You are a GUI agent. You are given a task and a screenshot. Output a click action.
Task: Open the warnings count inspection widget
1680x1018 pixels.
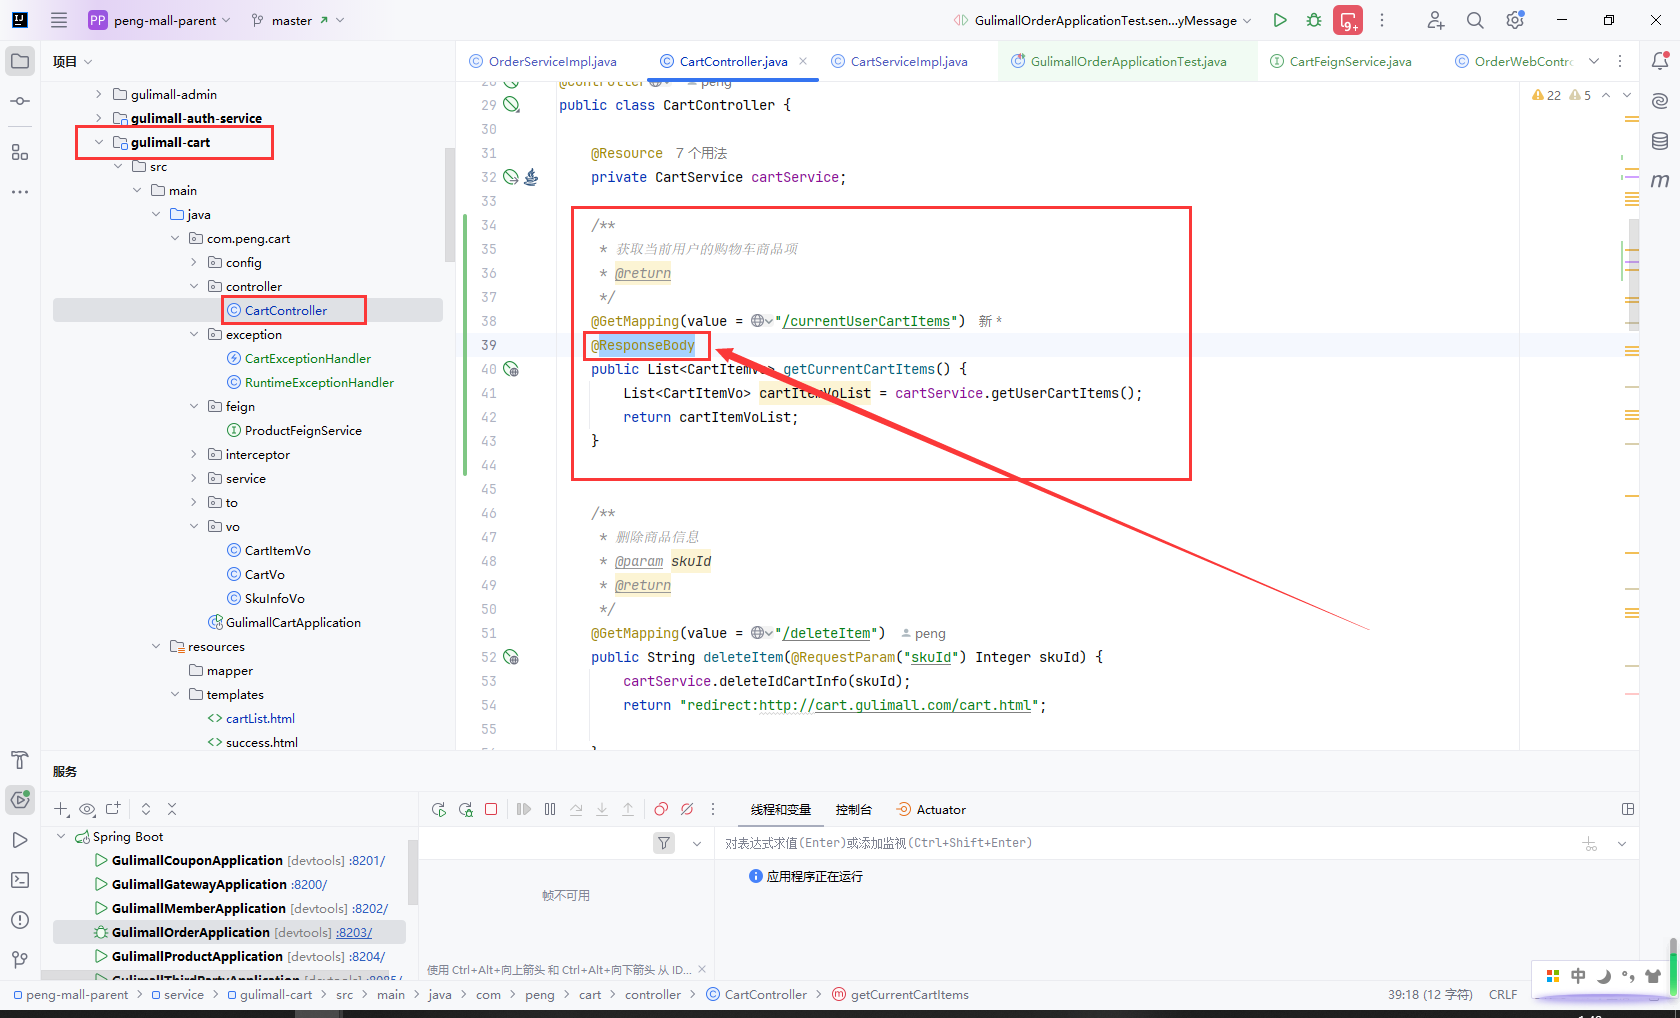pyautogui.click(x=1561, y=95)
